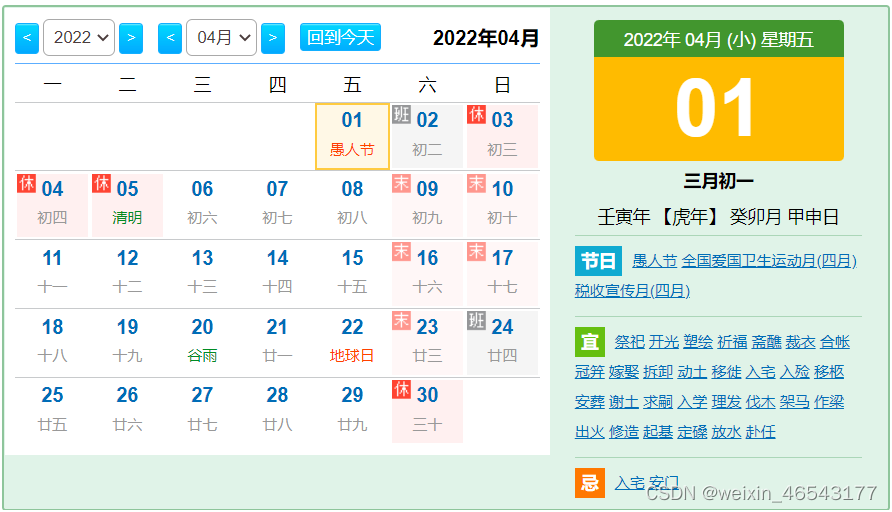The image size is (892, 512).
Task: Click the 修造 link
Action: tap(624, 432)
